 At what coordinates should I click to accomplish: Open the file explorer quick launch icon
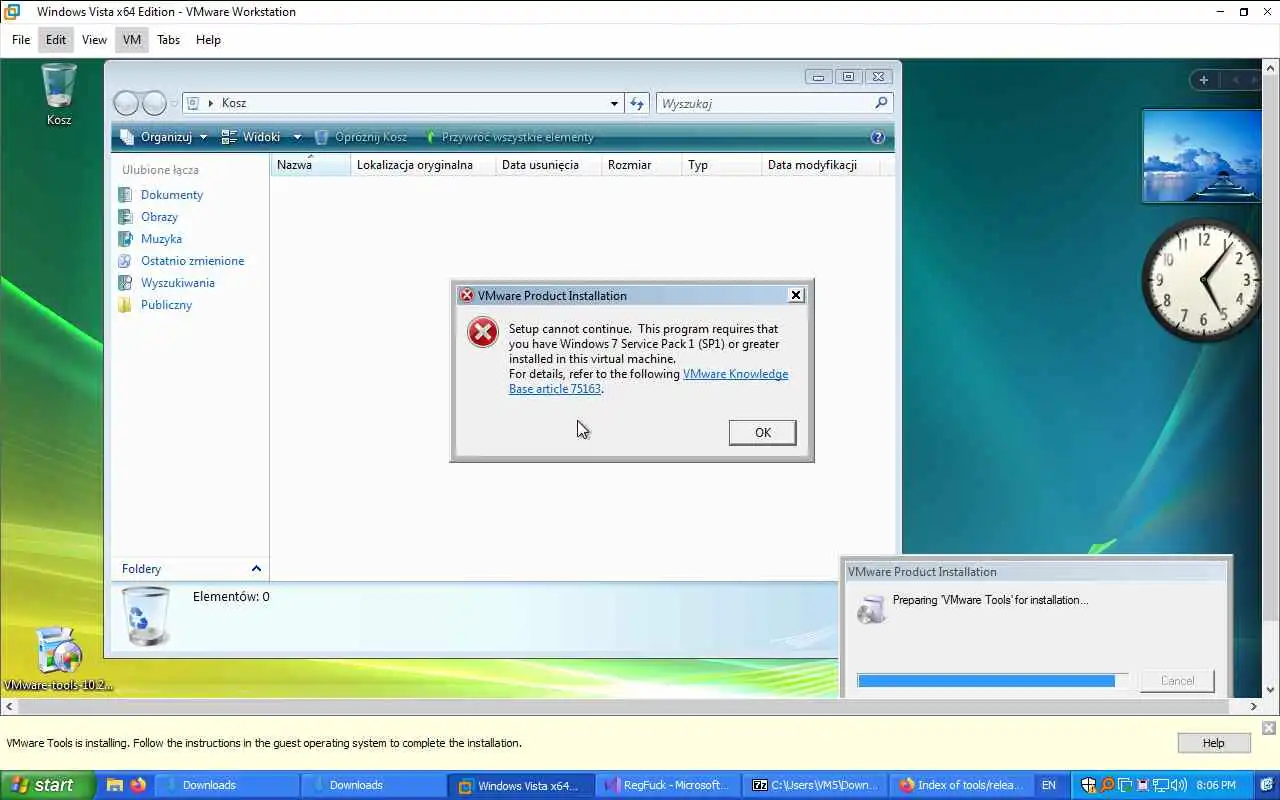pyautogui.click(x=115, y=785)
